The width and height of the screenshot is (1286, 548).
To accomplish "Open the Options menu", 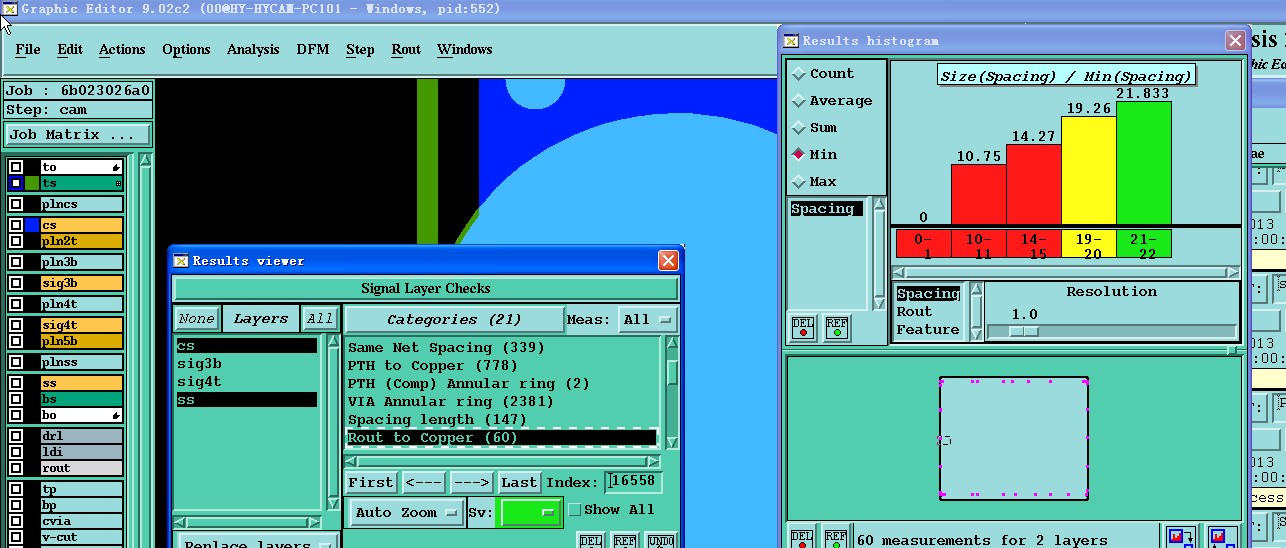I will [186, 50].
